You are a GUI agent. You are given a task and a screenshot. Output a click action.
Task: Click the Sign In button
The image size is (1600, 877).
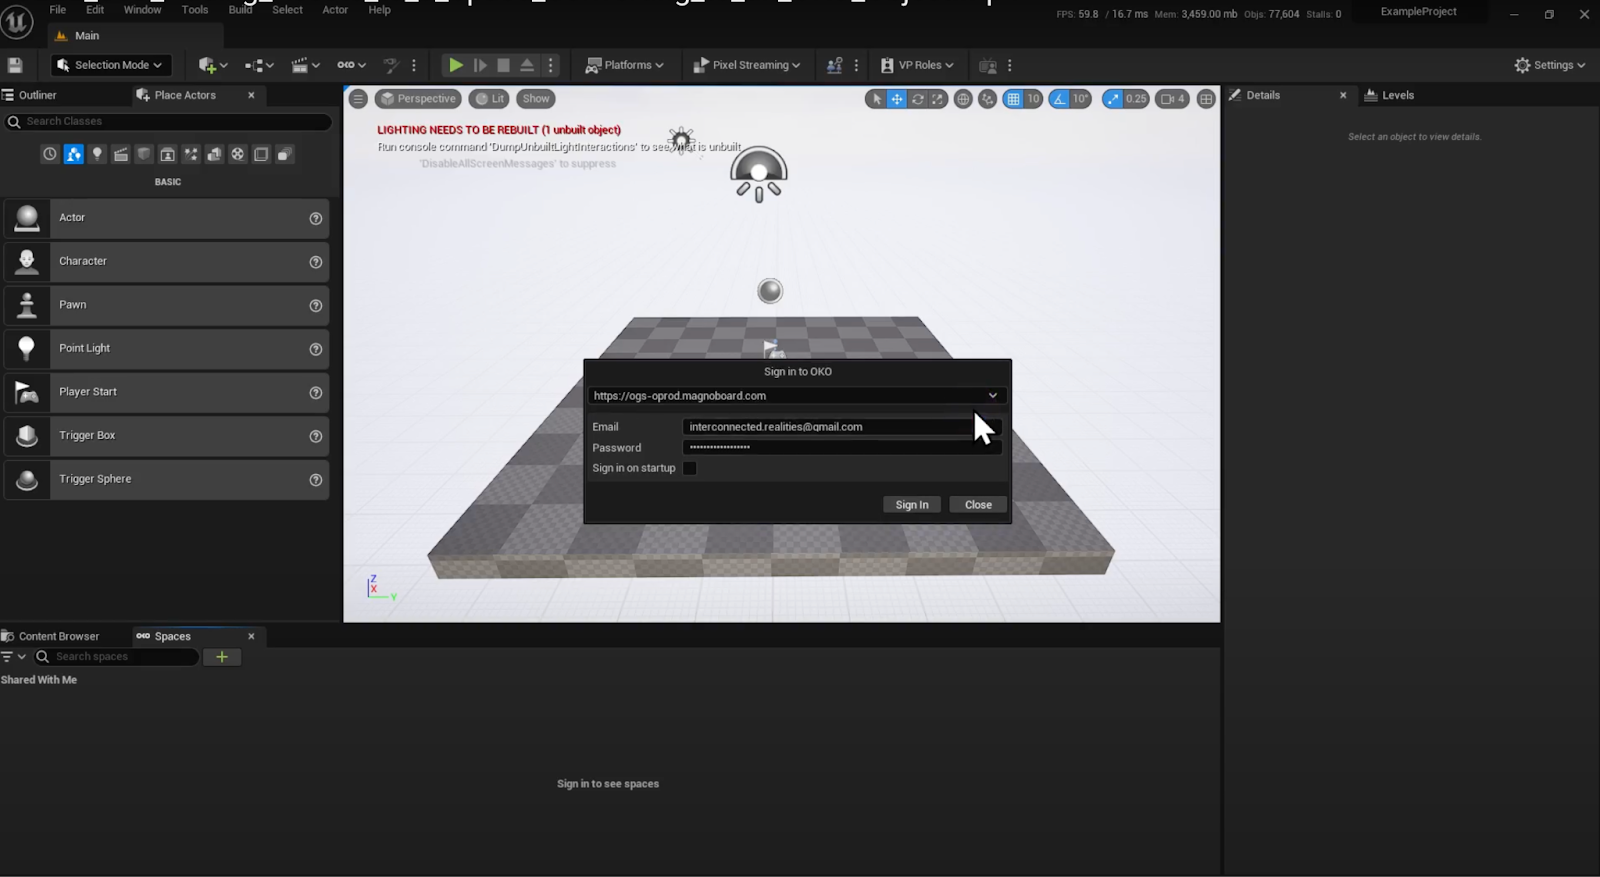point(911,505)
